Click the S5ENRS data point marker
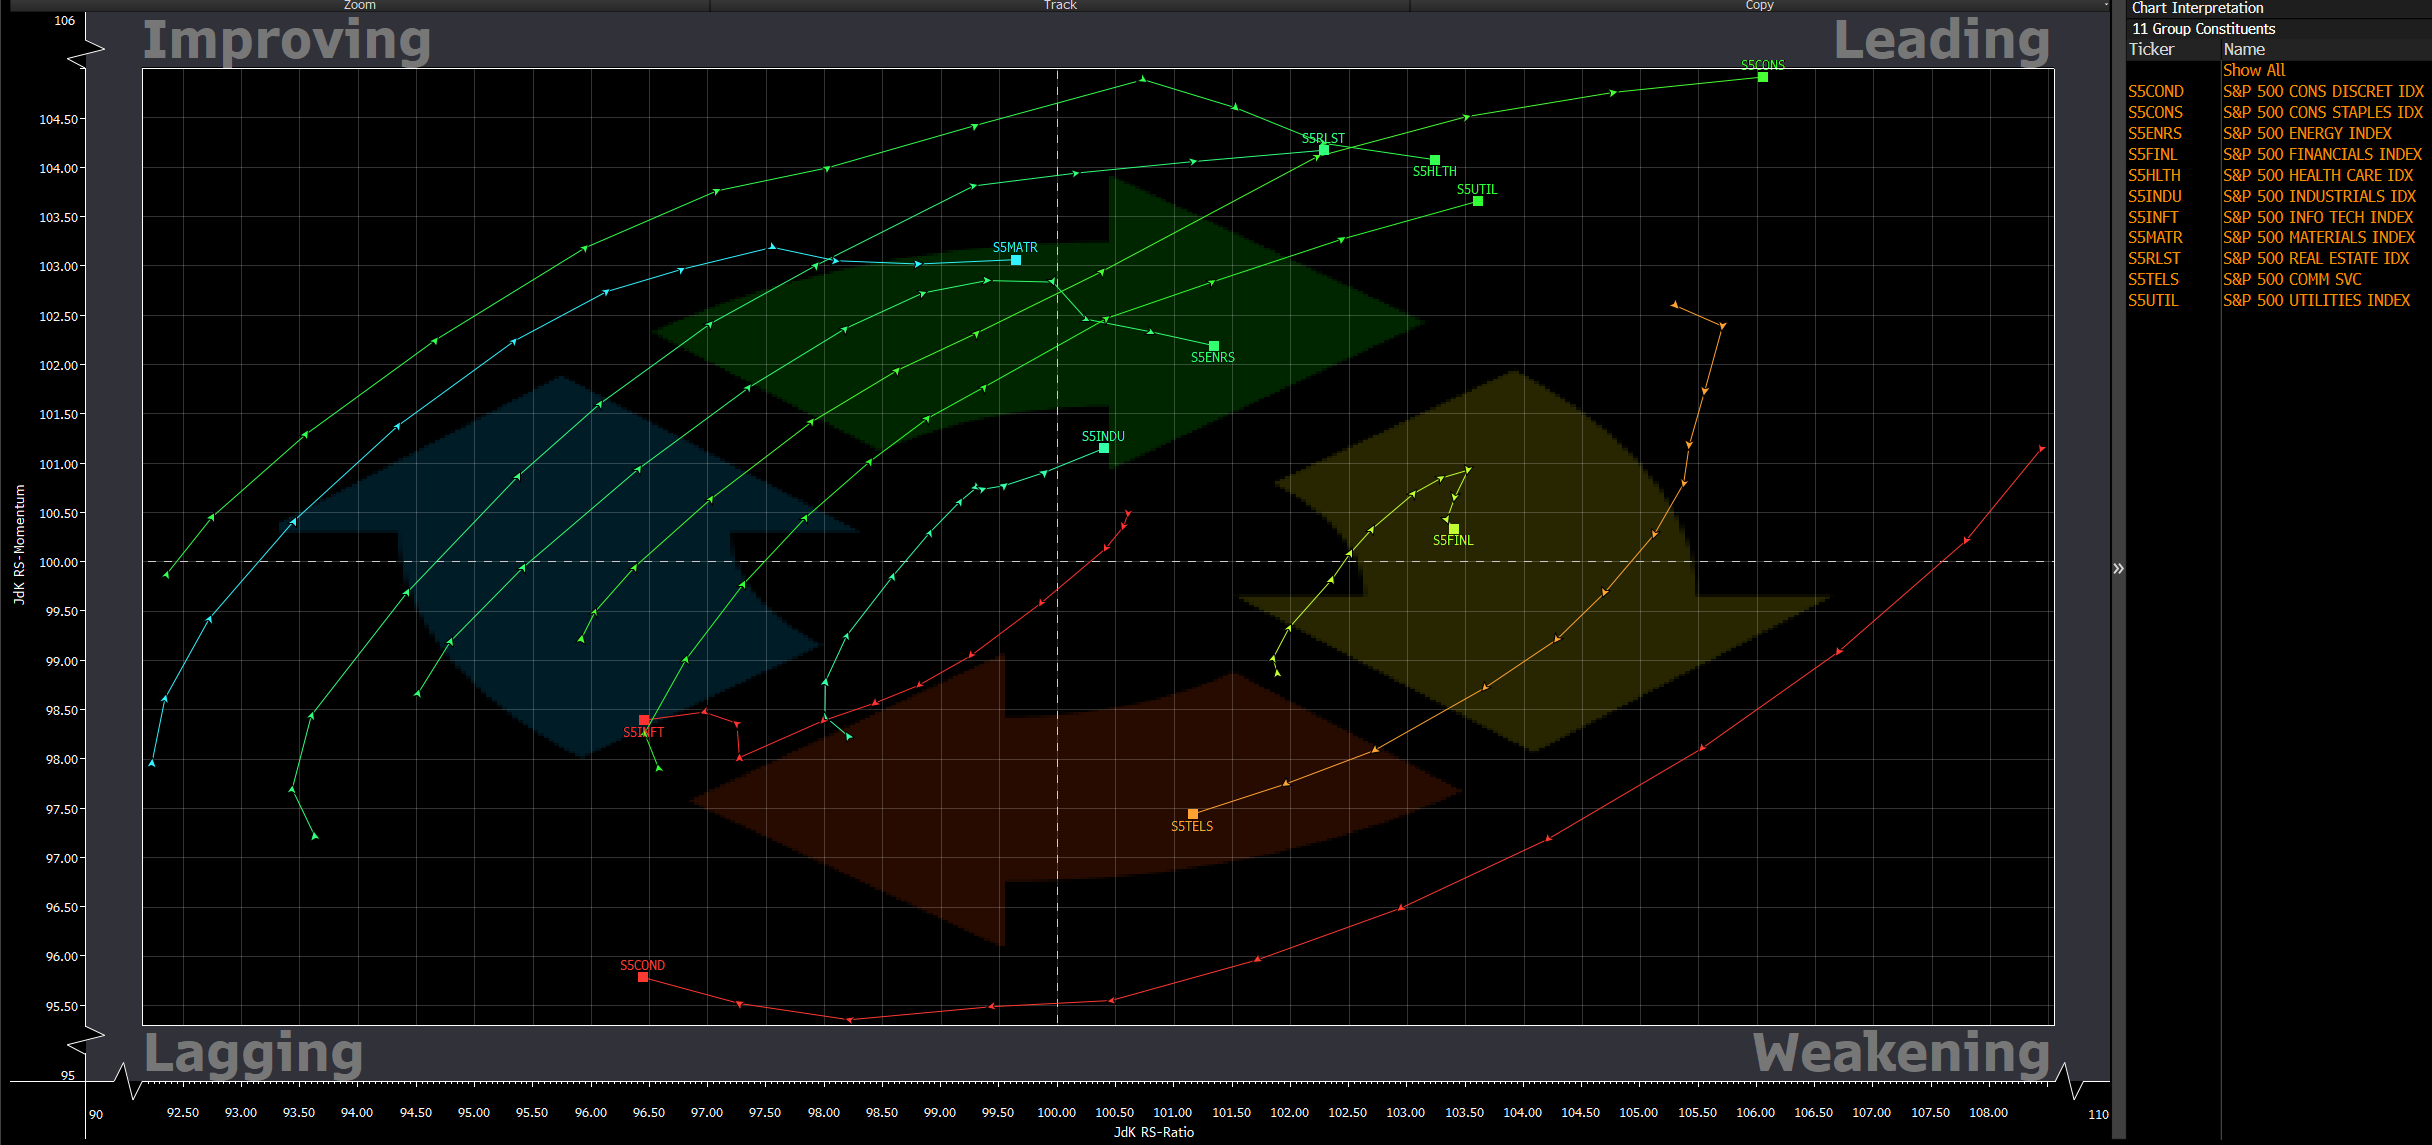Screen dimensions: 2432x1145 tap(1214, 346)
